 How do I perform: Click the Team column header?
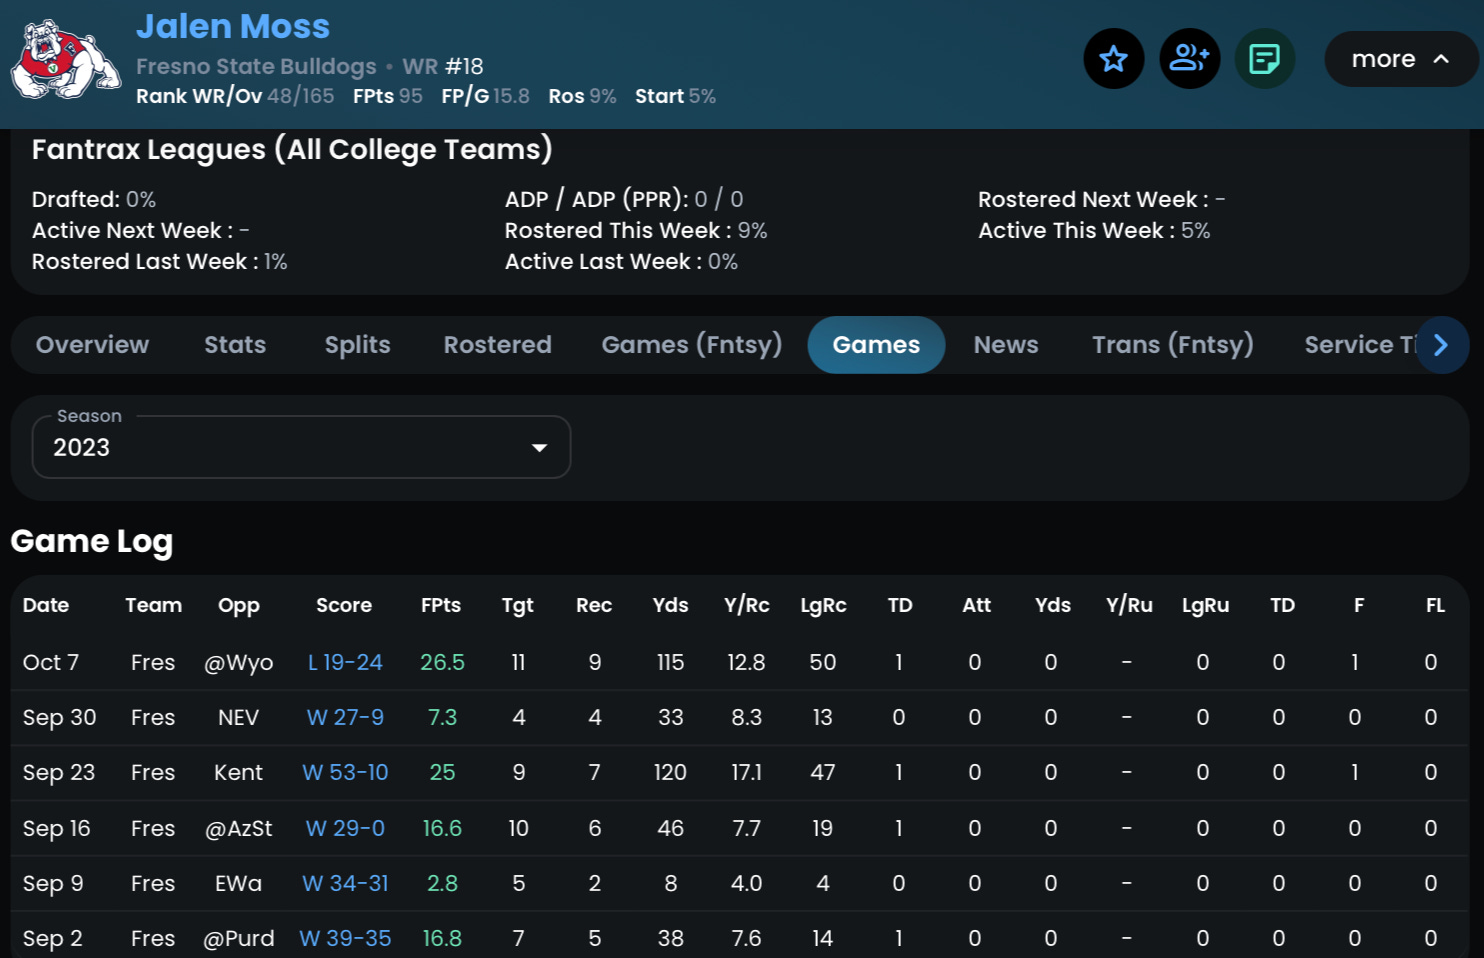click(153, 605)
